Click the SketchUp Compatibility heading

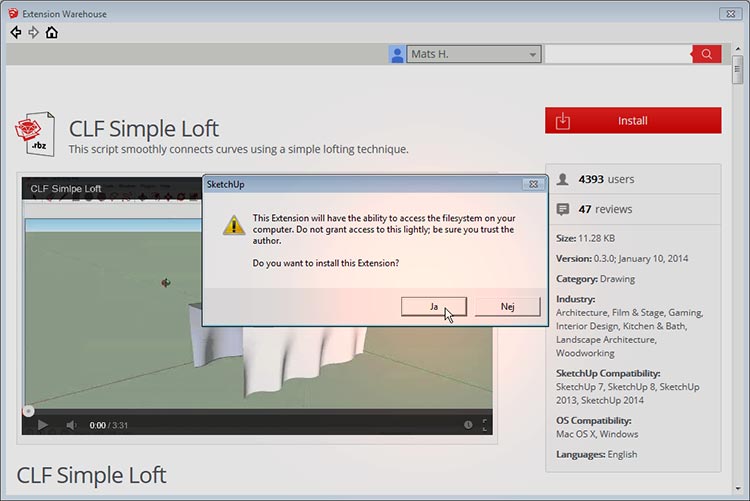pos(608,373)
